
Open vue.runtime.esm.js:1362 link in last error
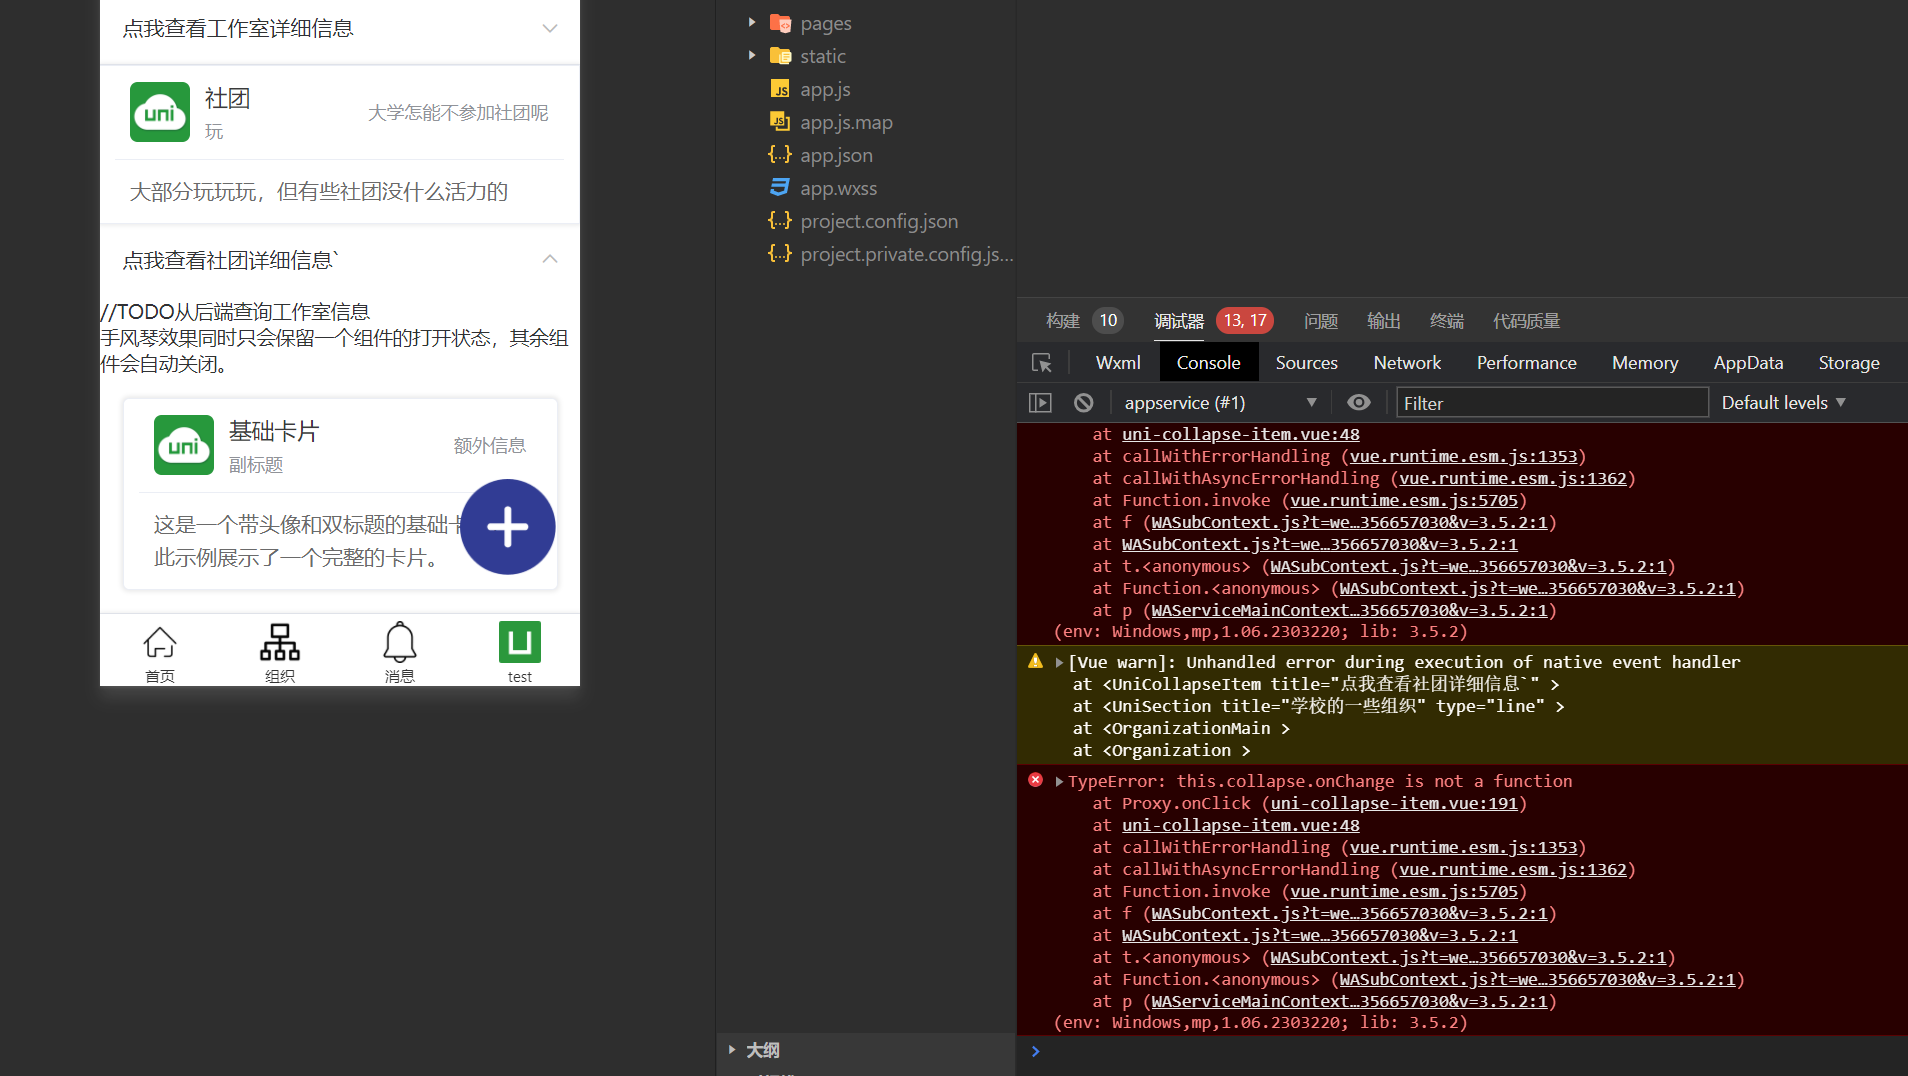(1513, 869)
